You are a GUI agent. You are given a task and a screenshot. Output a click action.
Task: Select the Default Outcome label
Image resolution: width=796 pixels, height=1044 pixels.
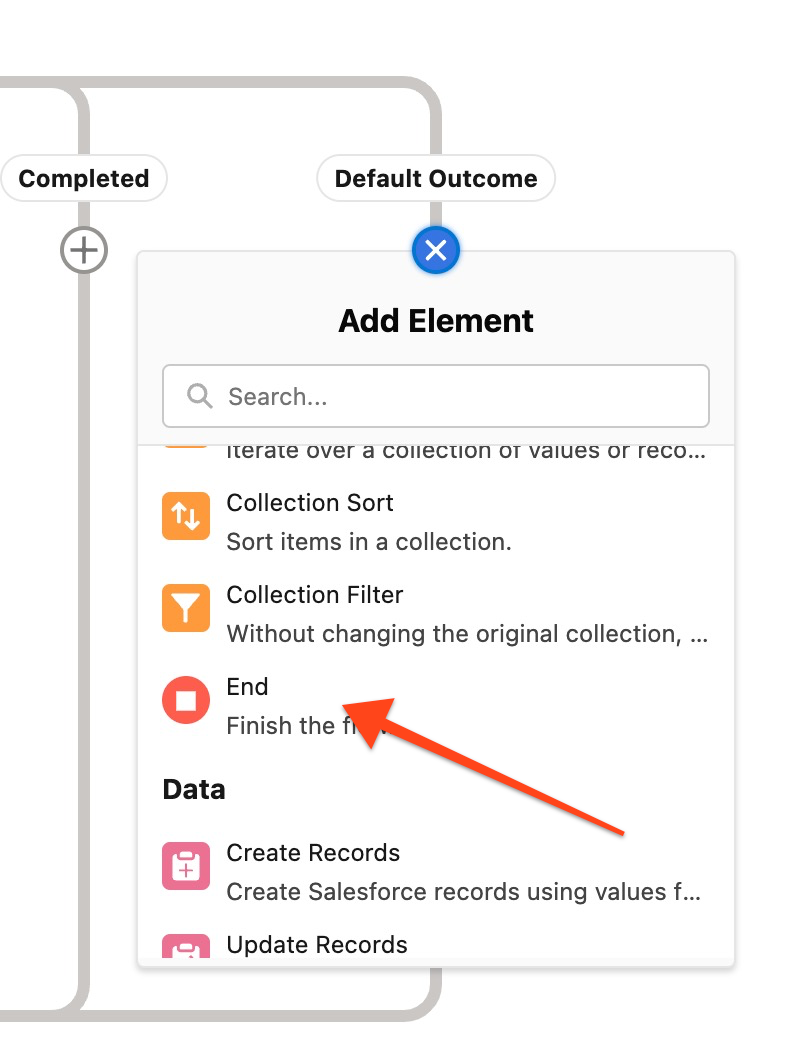[x=435, y=178]
